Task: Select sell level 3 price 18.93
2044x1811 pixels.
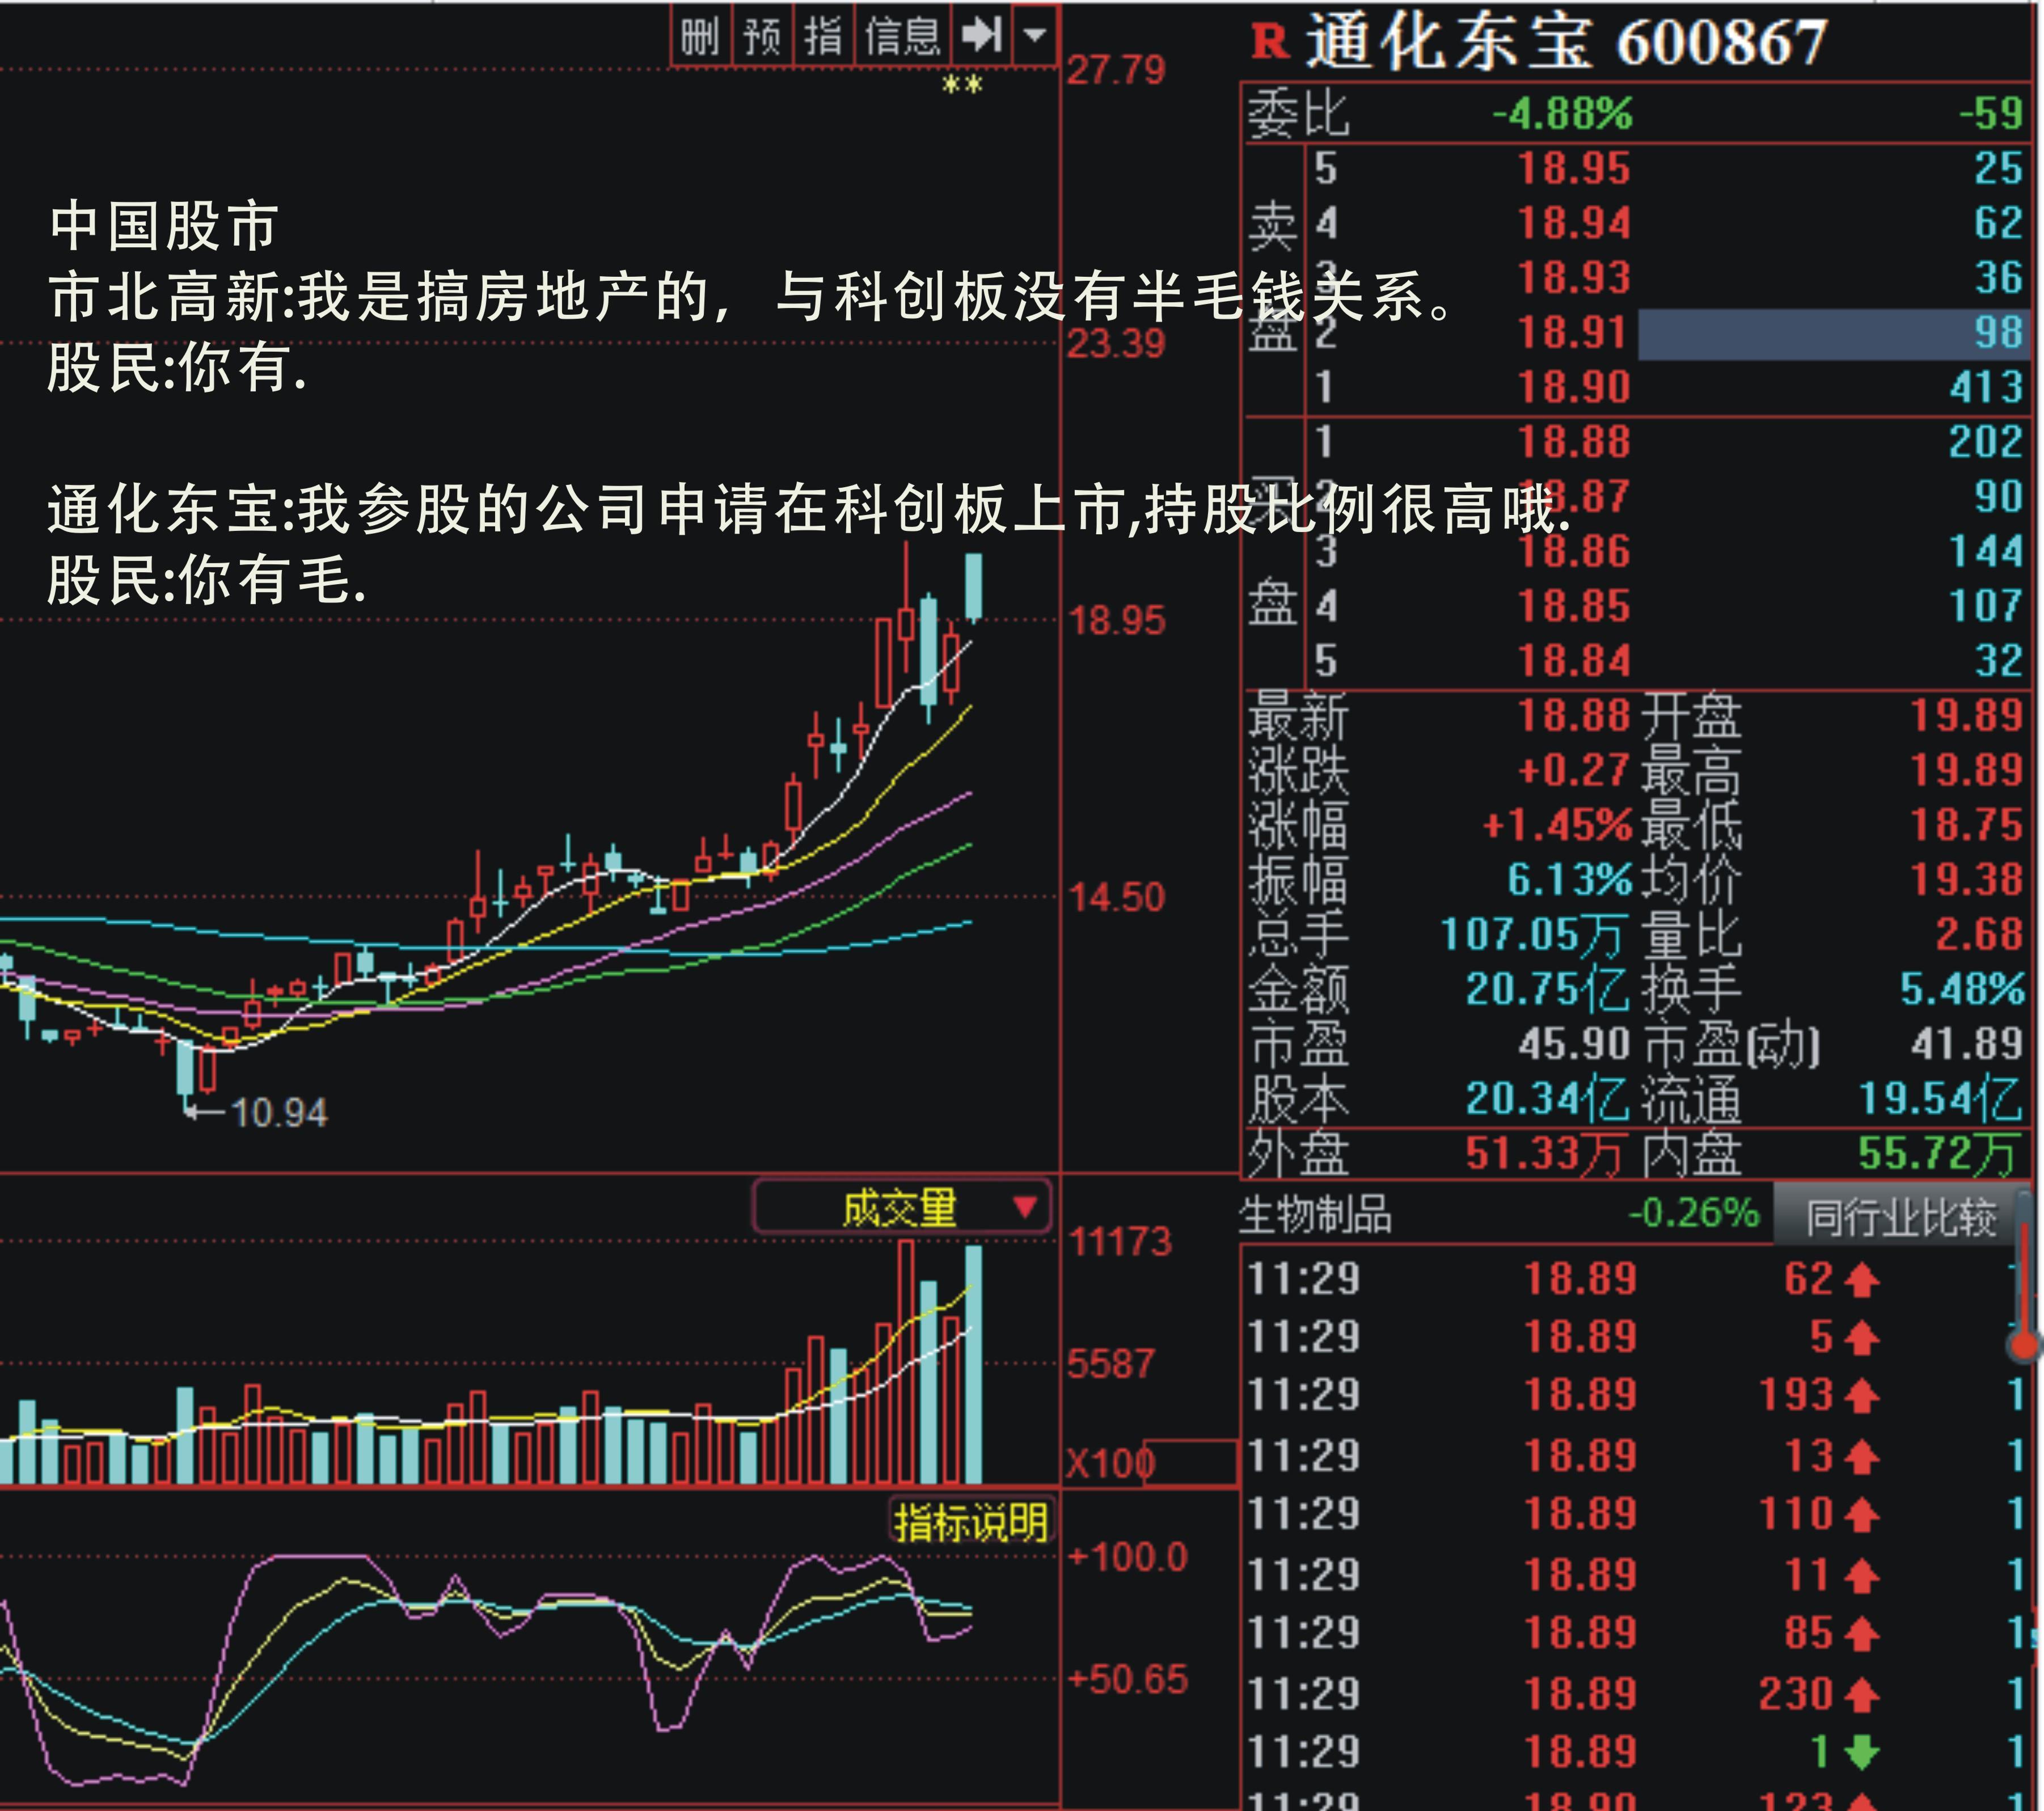Action: click(x=1574, y=278)
